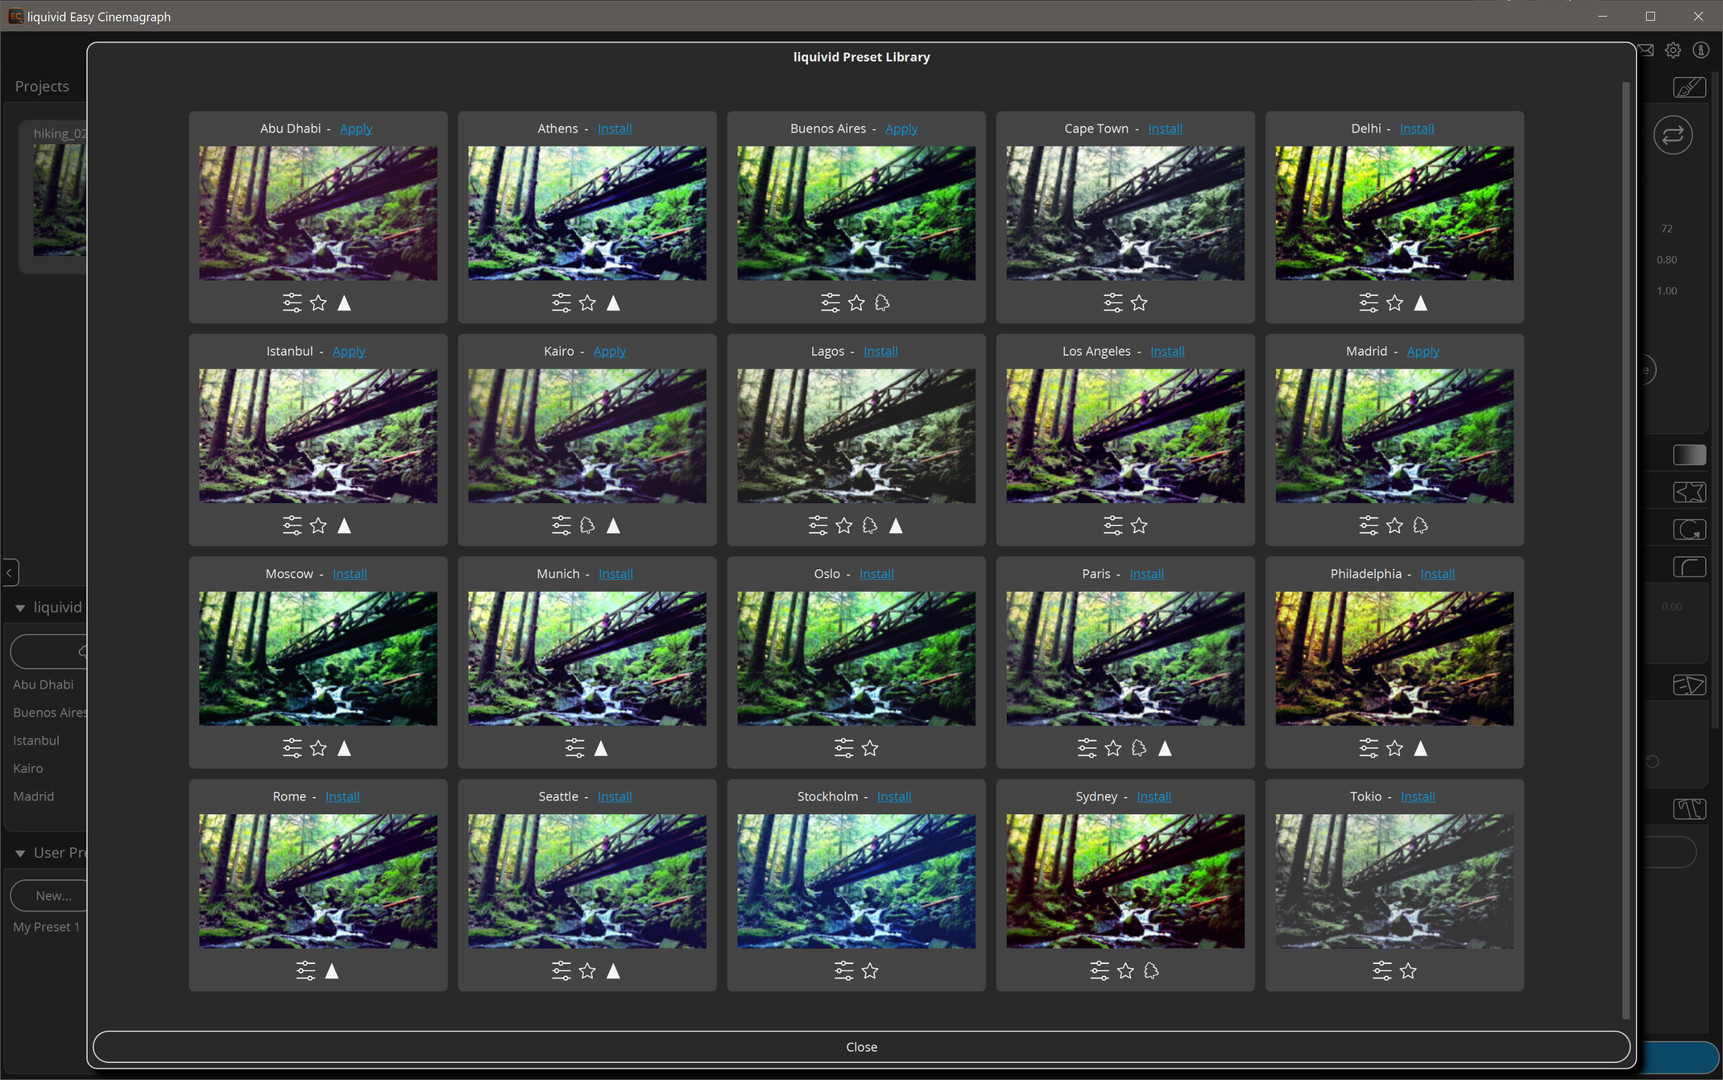Click the triangle icon under Paris preset
Image resolution: width=1723 pixels, height=1080 pixels.
1165,748
